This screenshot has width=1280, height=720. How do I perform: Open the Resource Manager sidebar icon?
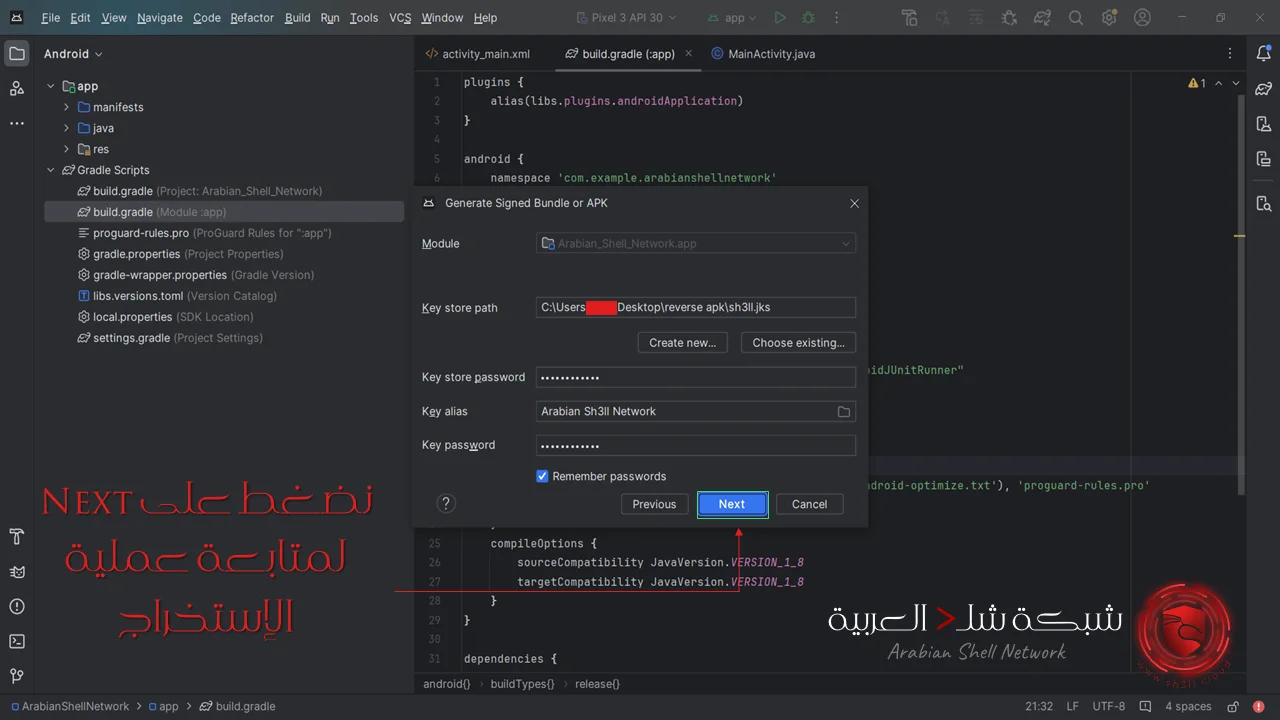tap(17, 88)
